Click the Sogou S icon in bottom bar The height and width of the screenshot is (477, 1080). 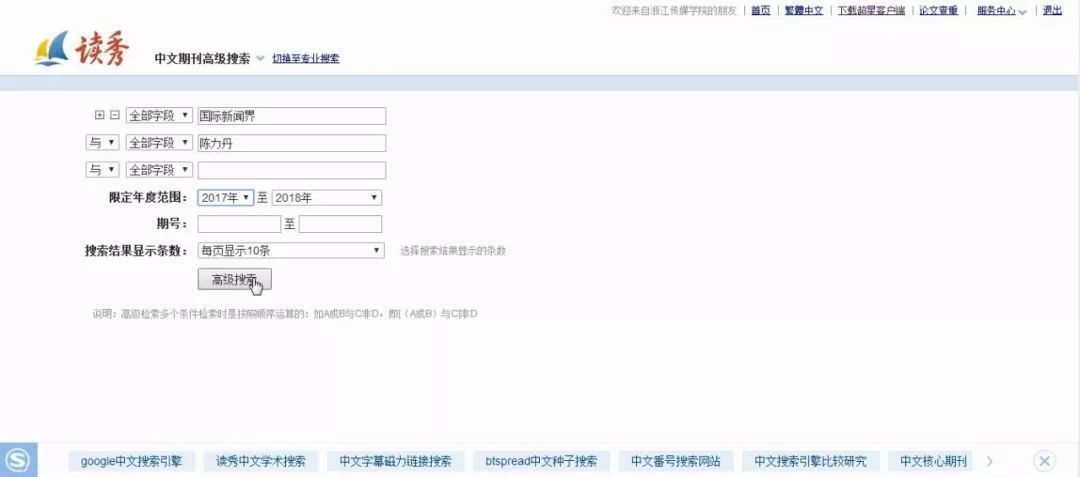[x=19, y=460]
